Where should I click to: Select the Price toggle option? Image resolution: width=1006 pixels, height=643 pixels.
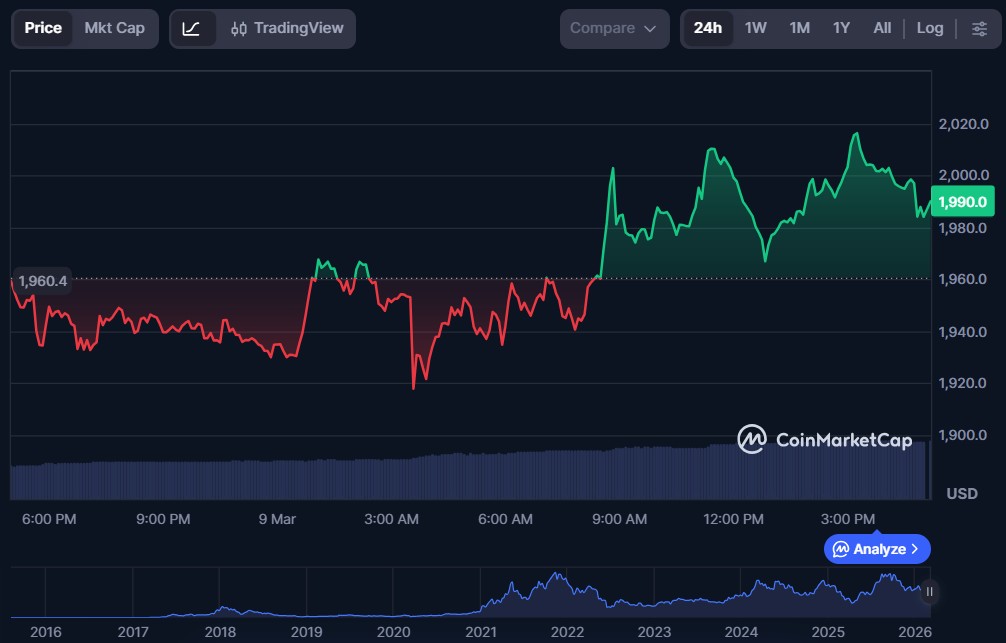[43, 28]
